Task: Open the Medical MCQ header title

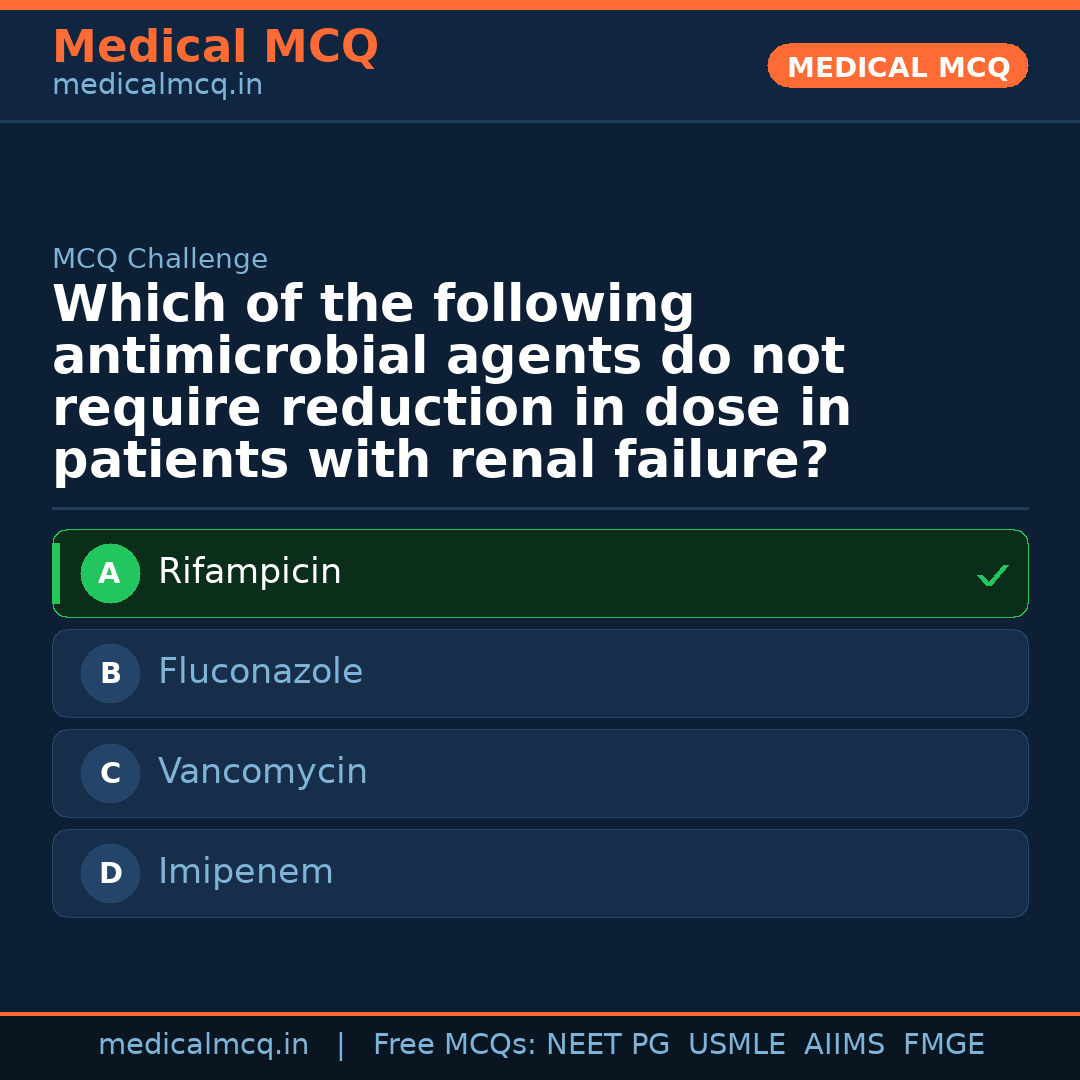Action: pos(215,47)
